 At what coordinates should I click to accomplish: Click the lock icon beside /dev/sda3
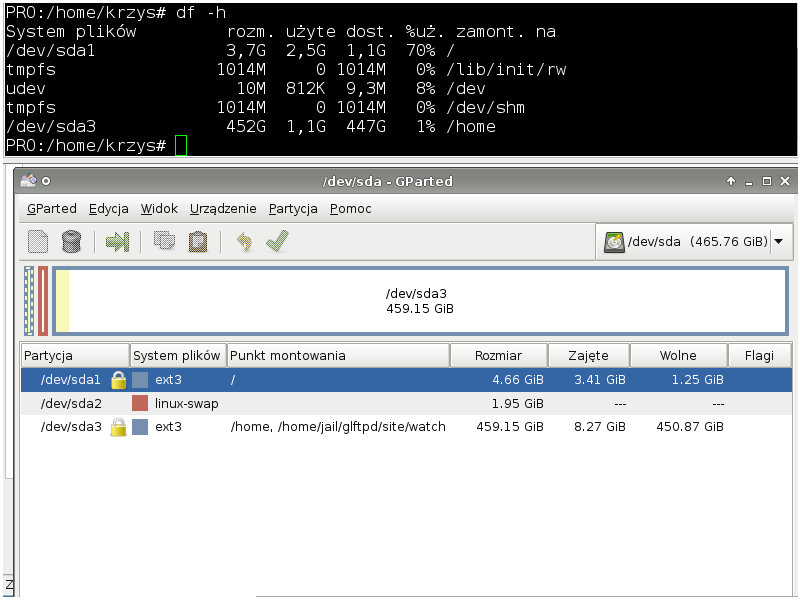118,427
